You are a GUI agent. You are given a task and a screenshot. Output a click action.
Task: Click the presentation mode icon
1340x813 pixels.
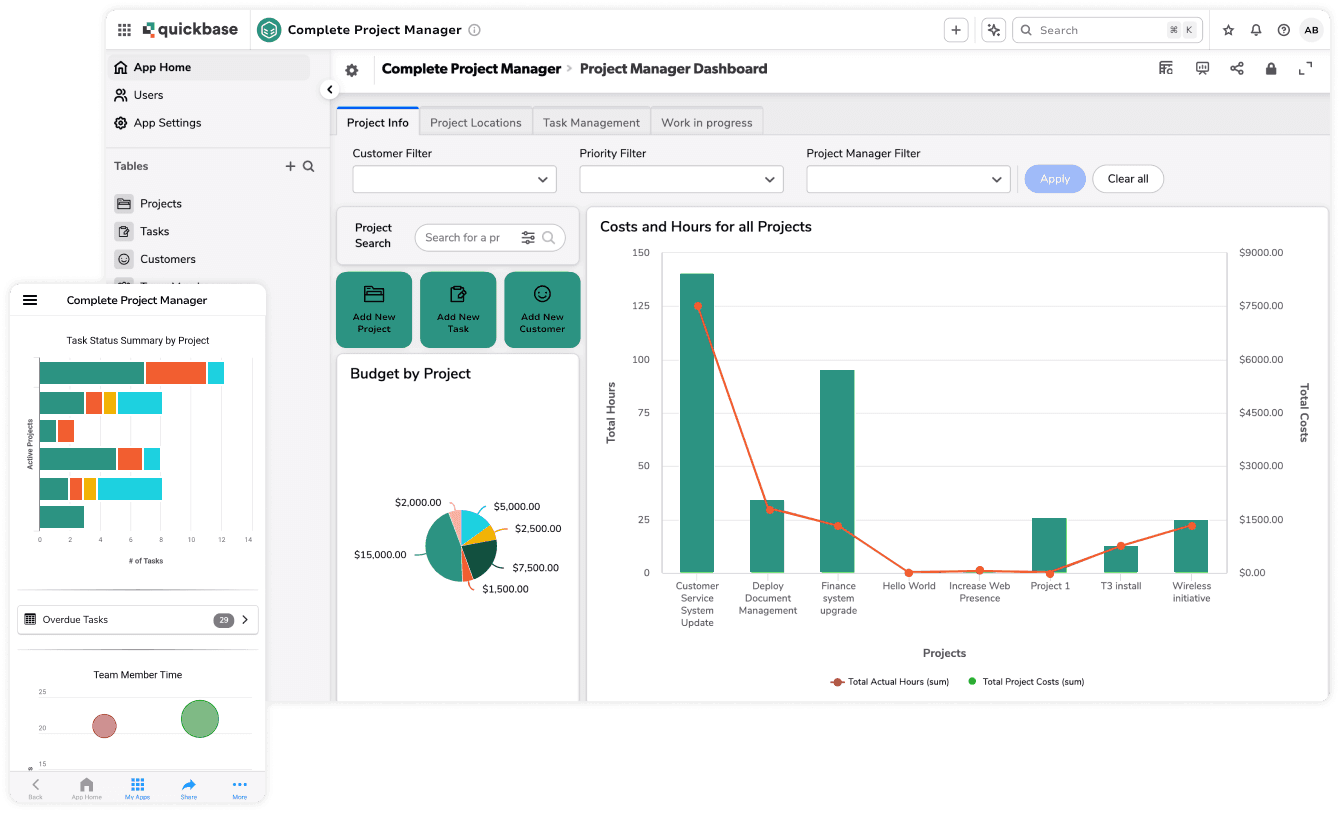click(1202, 68)
